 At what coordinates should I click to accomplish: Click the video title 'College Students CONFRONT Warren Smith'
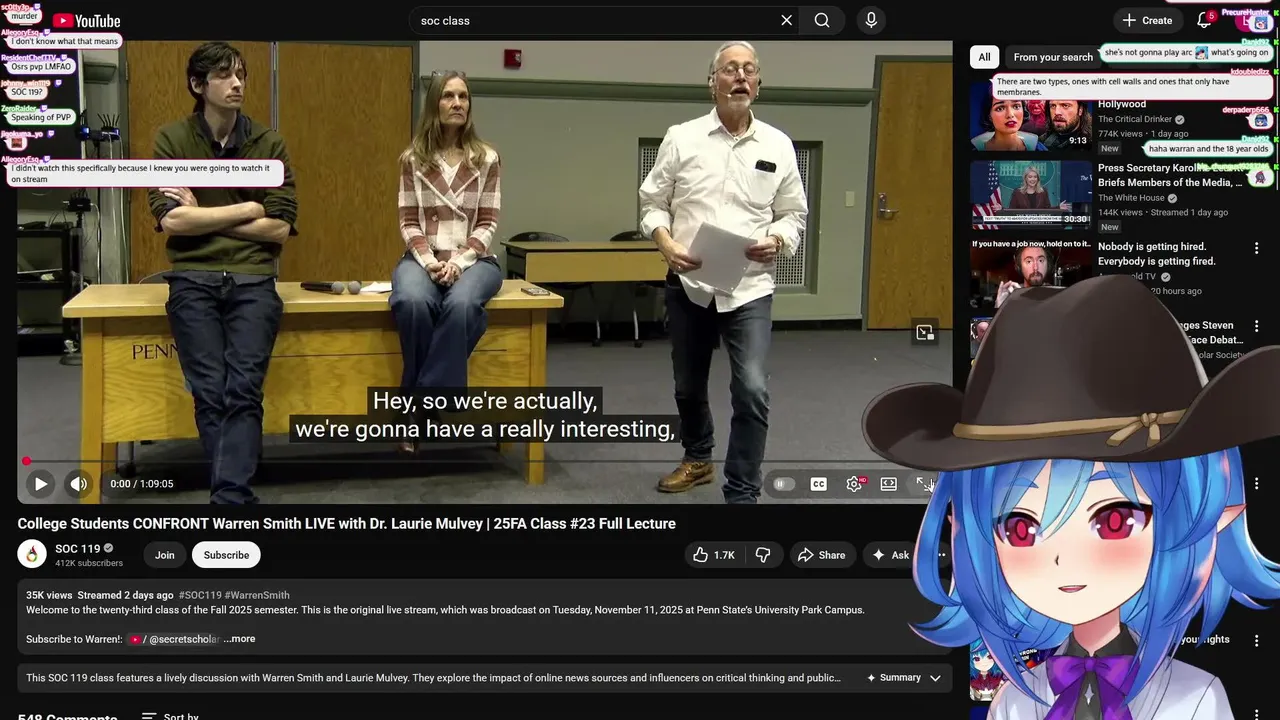coord(346,524)
